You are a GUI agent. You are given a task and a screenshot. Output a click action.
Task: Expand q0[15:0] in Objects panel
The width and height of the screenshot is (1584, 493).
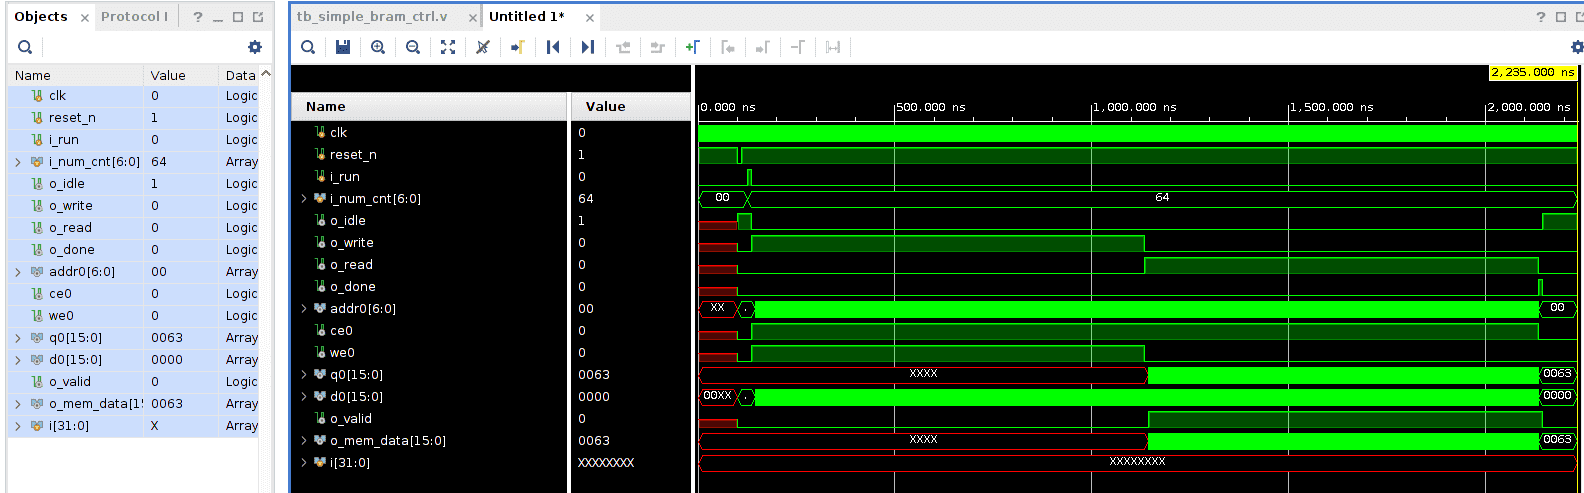[18, 338]
